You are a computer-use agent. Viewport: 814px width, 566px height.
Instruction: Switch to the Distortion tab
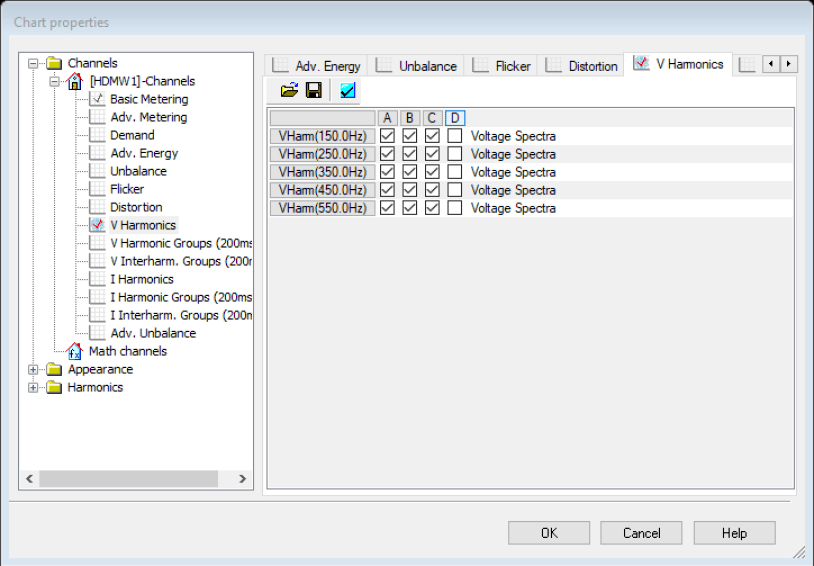coord(582,66)
